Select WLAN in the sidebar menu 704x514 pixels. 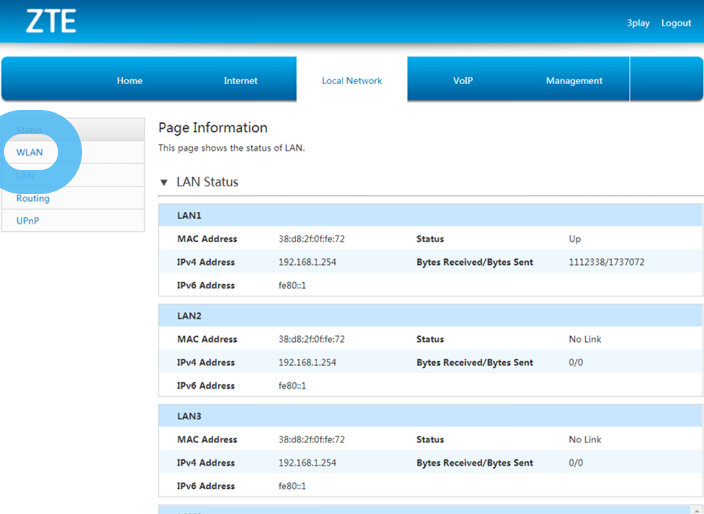click(x=30, y=152)
